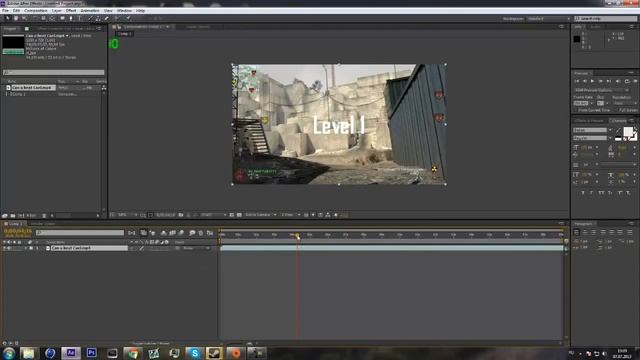
Task: Click the Brainstorm icon in timeline
Action: coord(192,233)
